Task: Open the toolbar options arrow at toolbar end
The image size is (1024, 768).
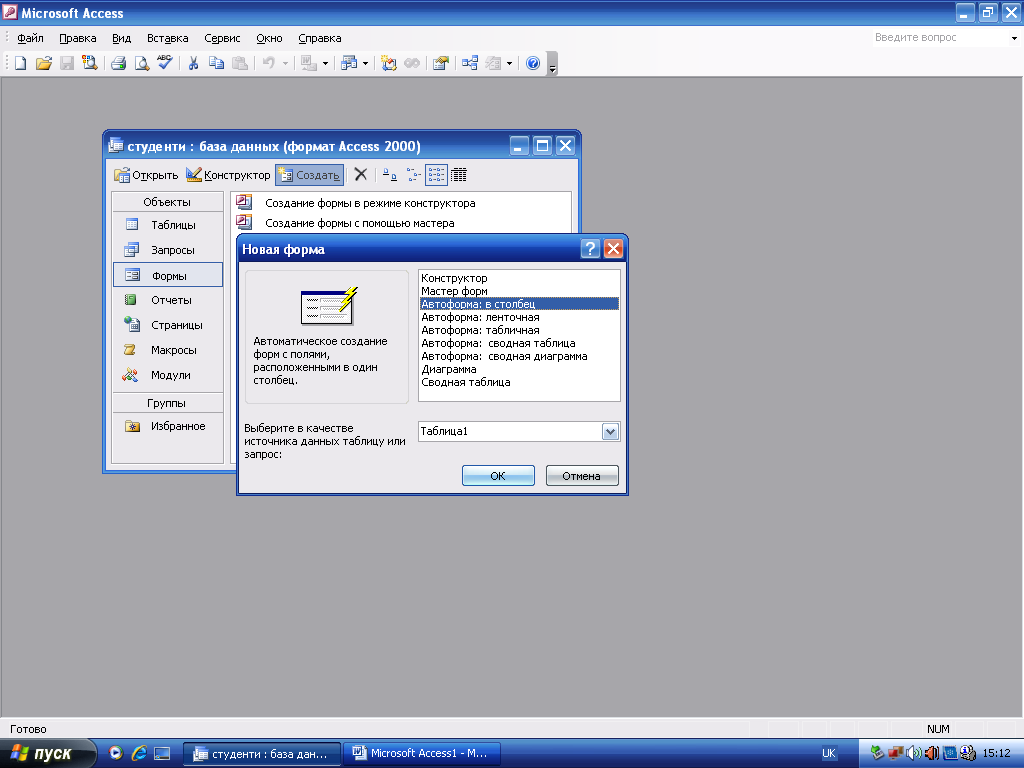Action: click(x=552, y=64)
